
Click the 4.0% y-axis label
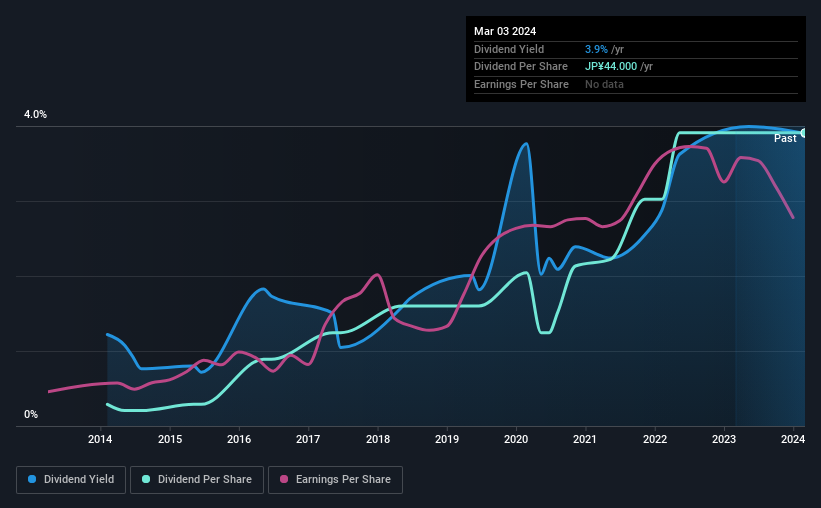pyautogui.click(x=35, y=114)
